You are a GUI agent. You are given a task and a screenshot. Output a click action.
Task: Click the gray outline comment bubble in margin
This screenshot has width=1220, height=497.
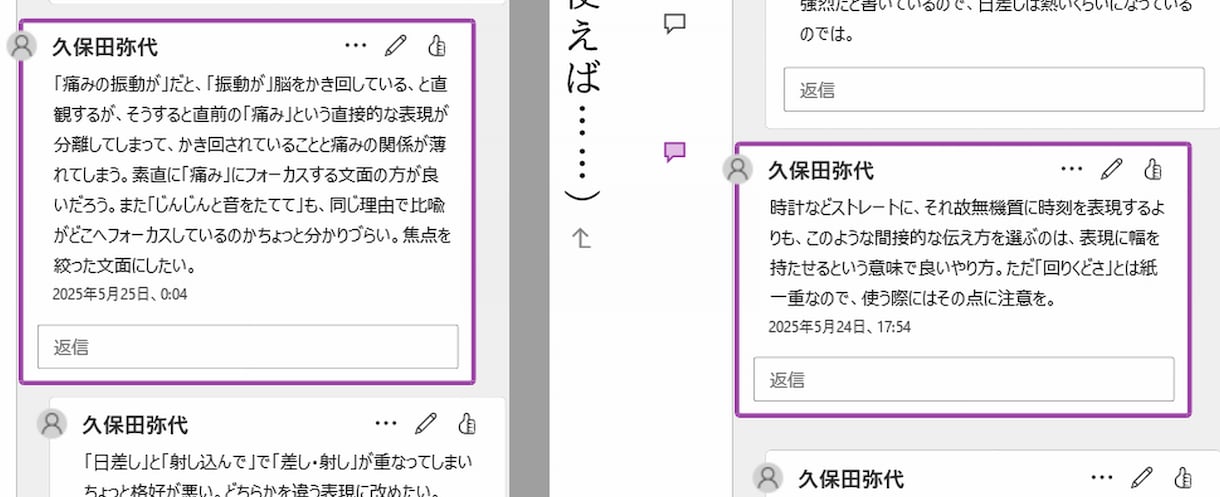675,23
